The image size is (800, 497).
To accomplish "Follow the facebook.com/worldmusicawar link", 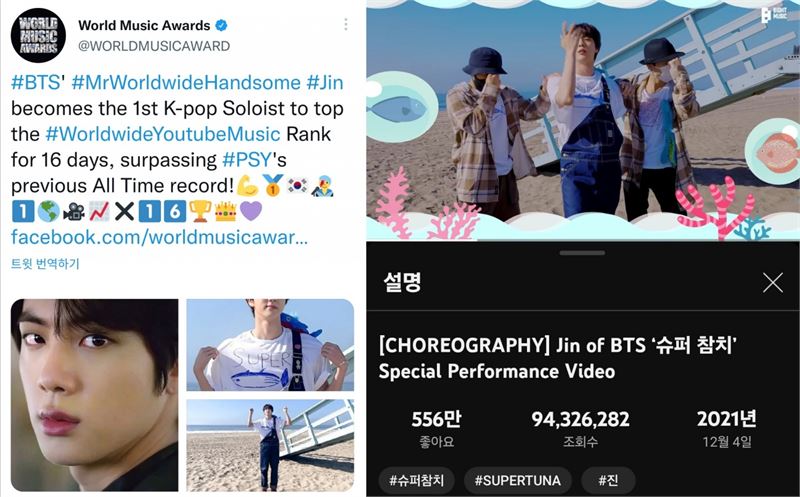I will (159, 237).
